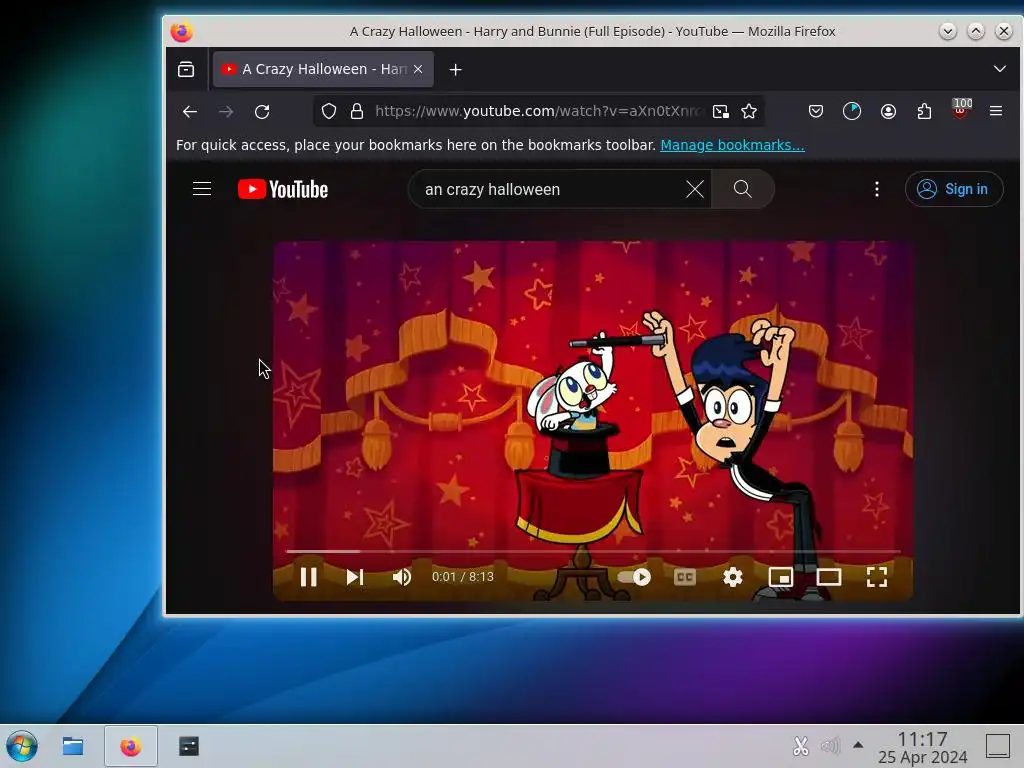Open the uBlock Origin extension icon
The width and height of the screenshot is (1024, 768).
960,110
